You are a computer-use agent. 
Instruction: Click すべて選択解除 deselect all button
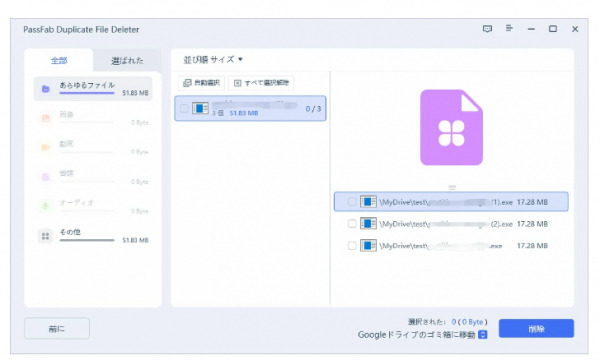pyautogui.click(x=261, y=83)
